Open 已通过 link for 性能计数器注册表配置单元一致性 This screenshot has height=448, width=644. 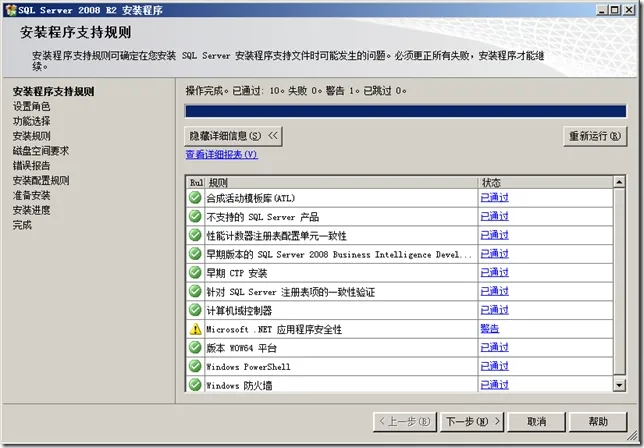click(x=494, y=235)
